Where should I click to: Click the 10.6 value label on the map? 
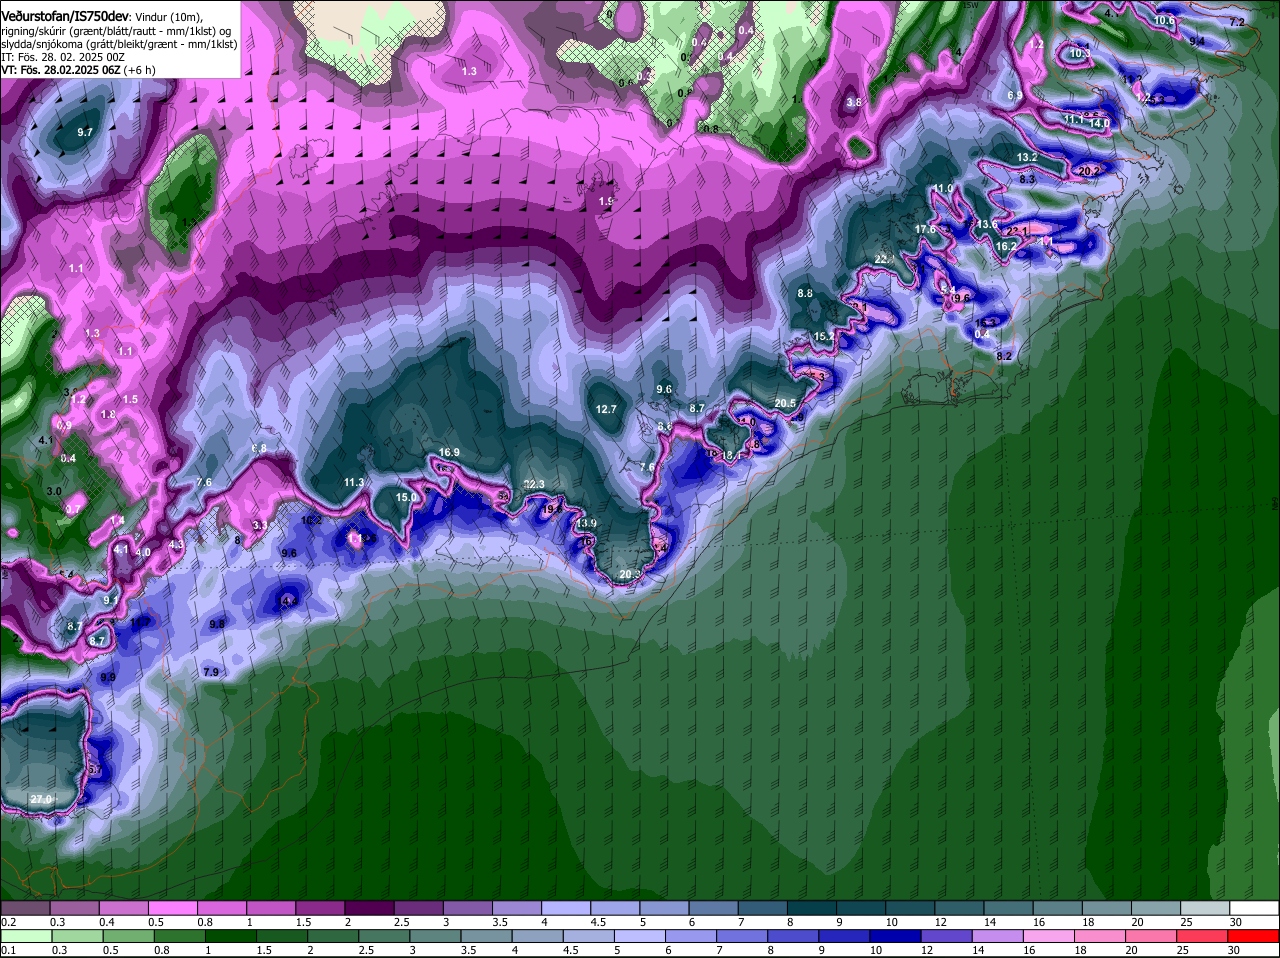(1165, 20)
